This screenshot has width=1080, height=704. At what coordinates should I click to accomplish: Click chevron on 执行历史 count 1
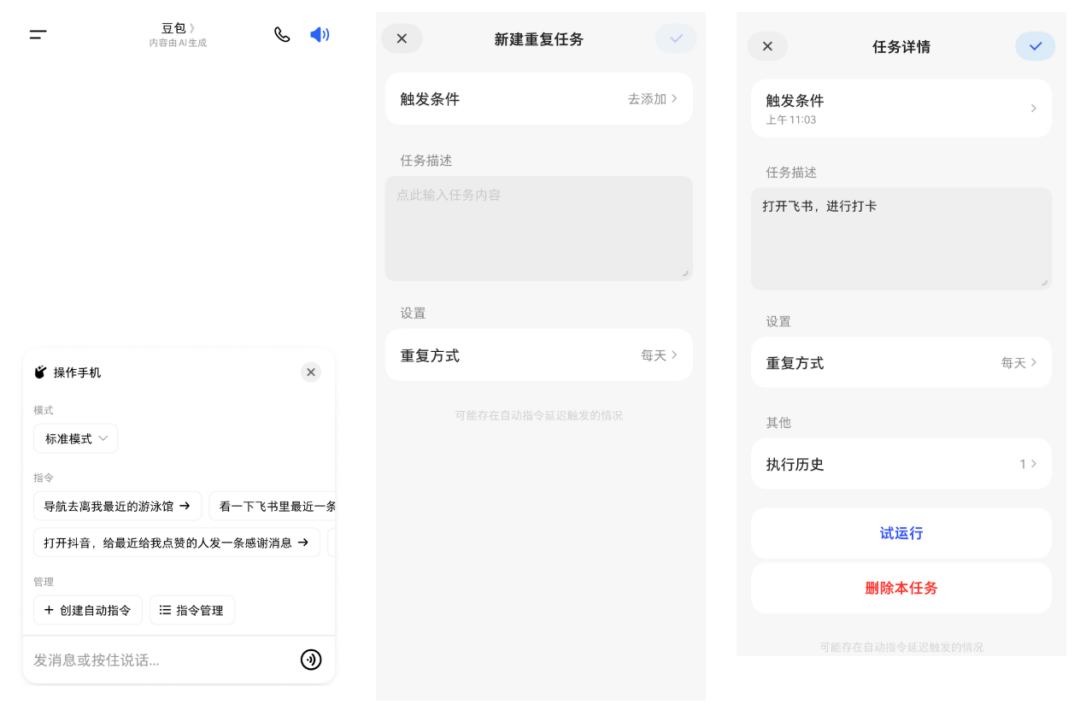1033,464
